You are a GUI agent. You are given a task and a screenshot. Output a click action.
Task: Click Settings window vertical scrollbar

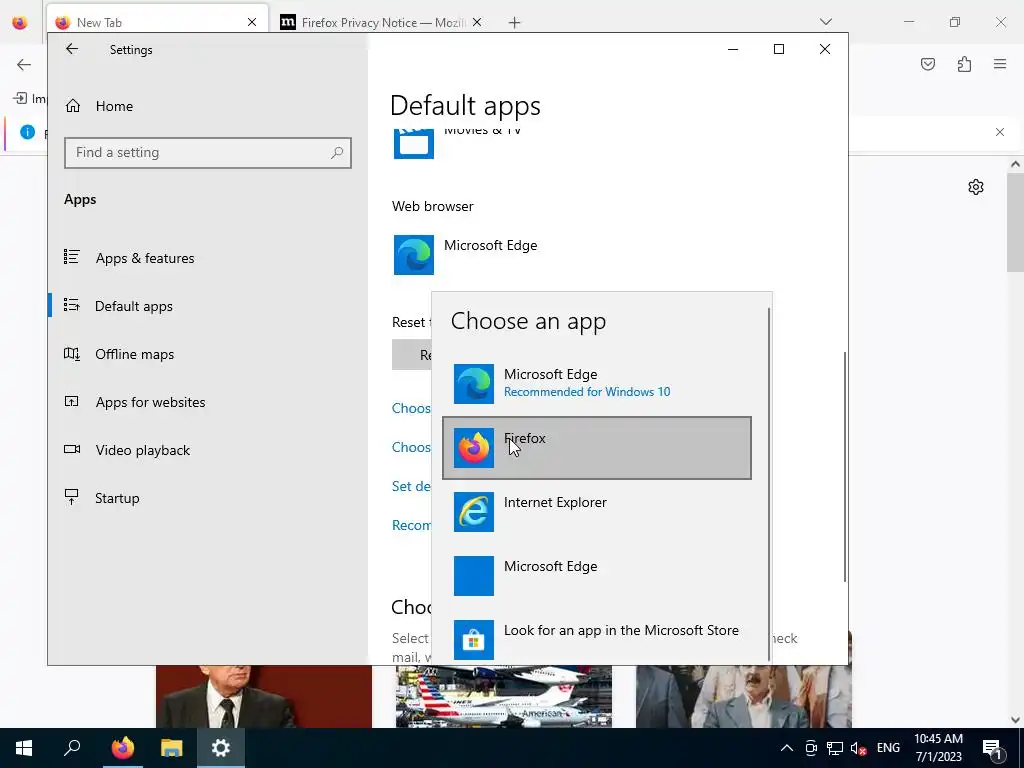point(845,467)
